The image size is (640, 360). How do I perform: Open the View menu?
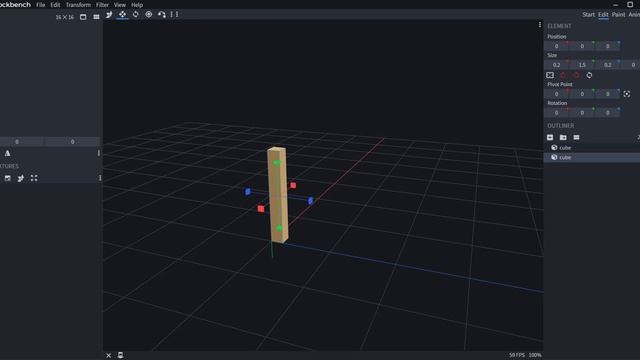[x=120, y=5]
